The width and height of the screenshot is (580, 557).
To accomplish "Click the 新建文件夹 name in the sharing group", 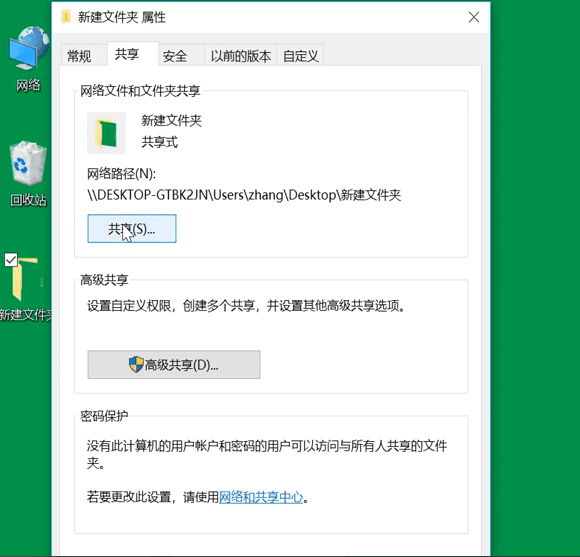I will tap(172, 121).
